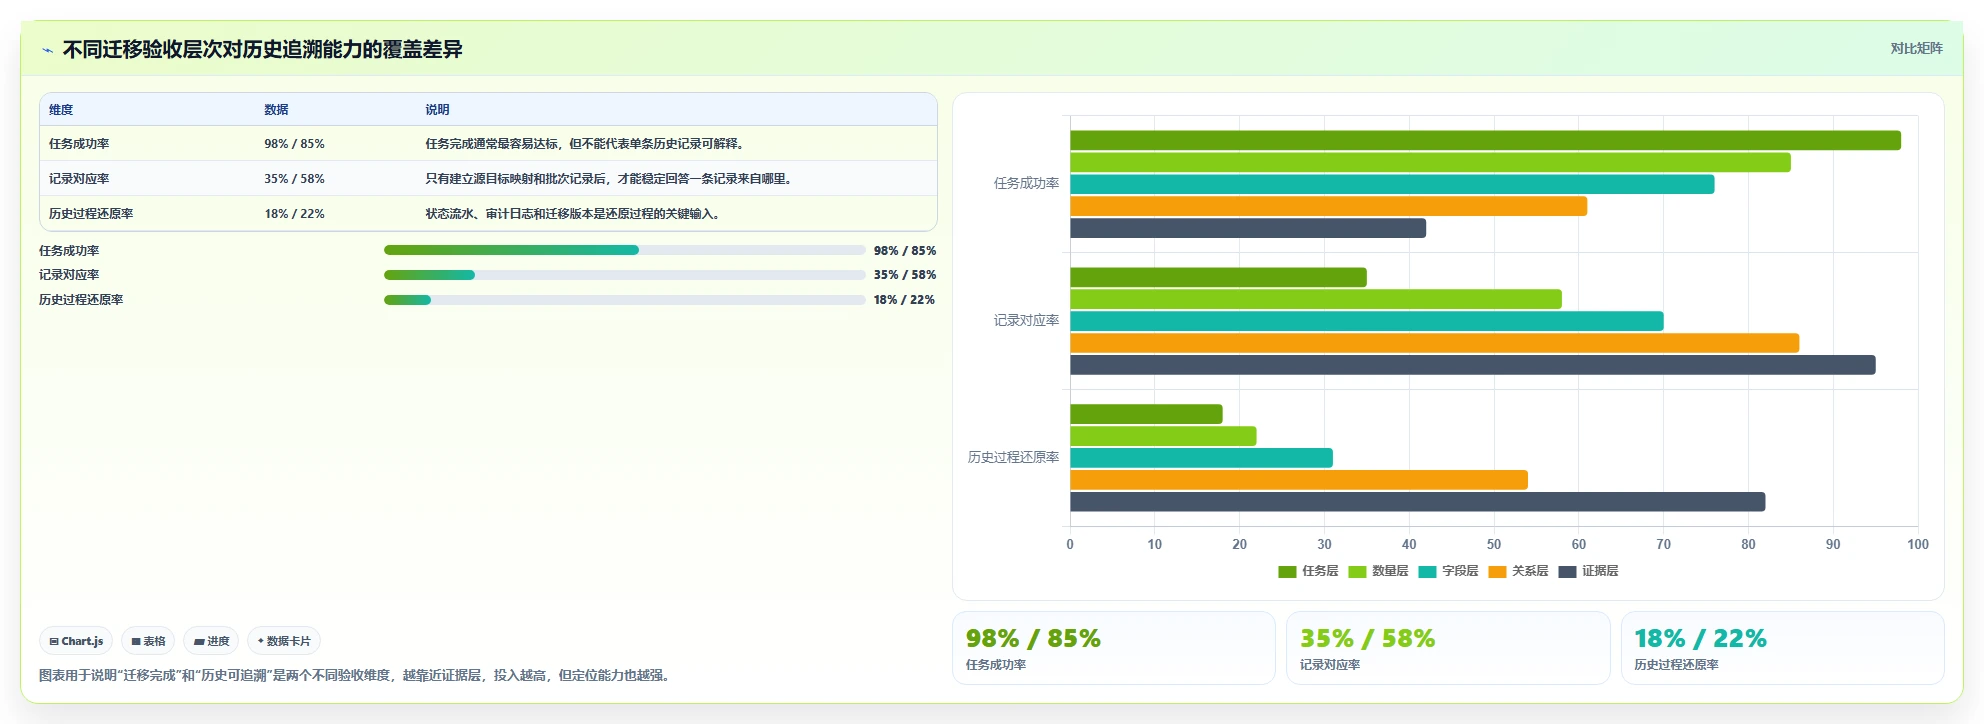Click the dark green 任务层 bar in 历史过程还原率 group
The image size is (1984, 724).
(1146, 414)
